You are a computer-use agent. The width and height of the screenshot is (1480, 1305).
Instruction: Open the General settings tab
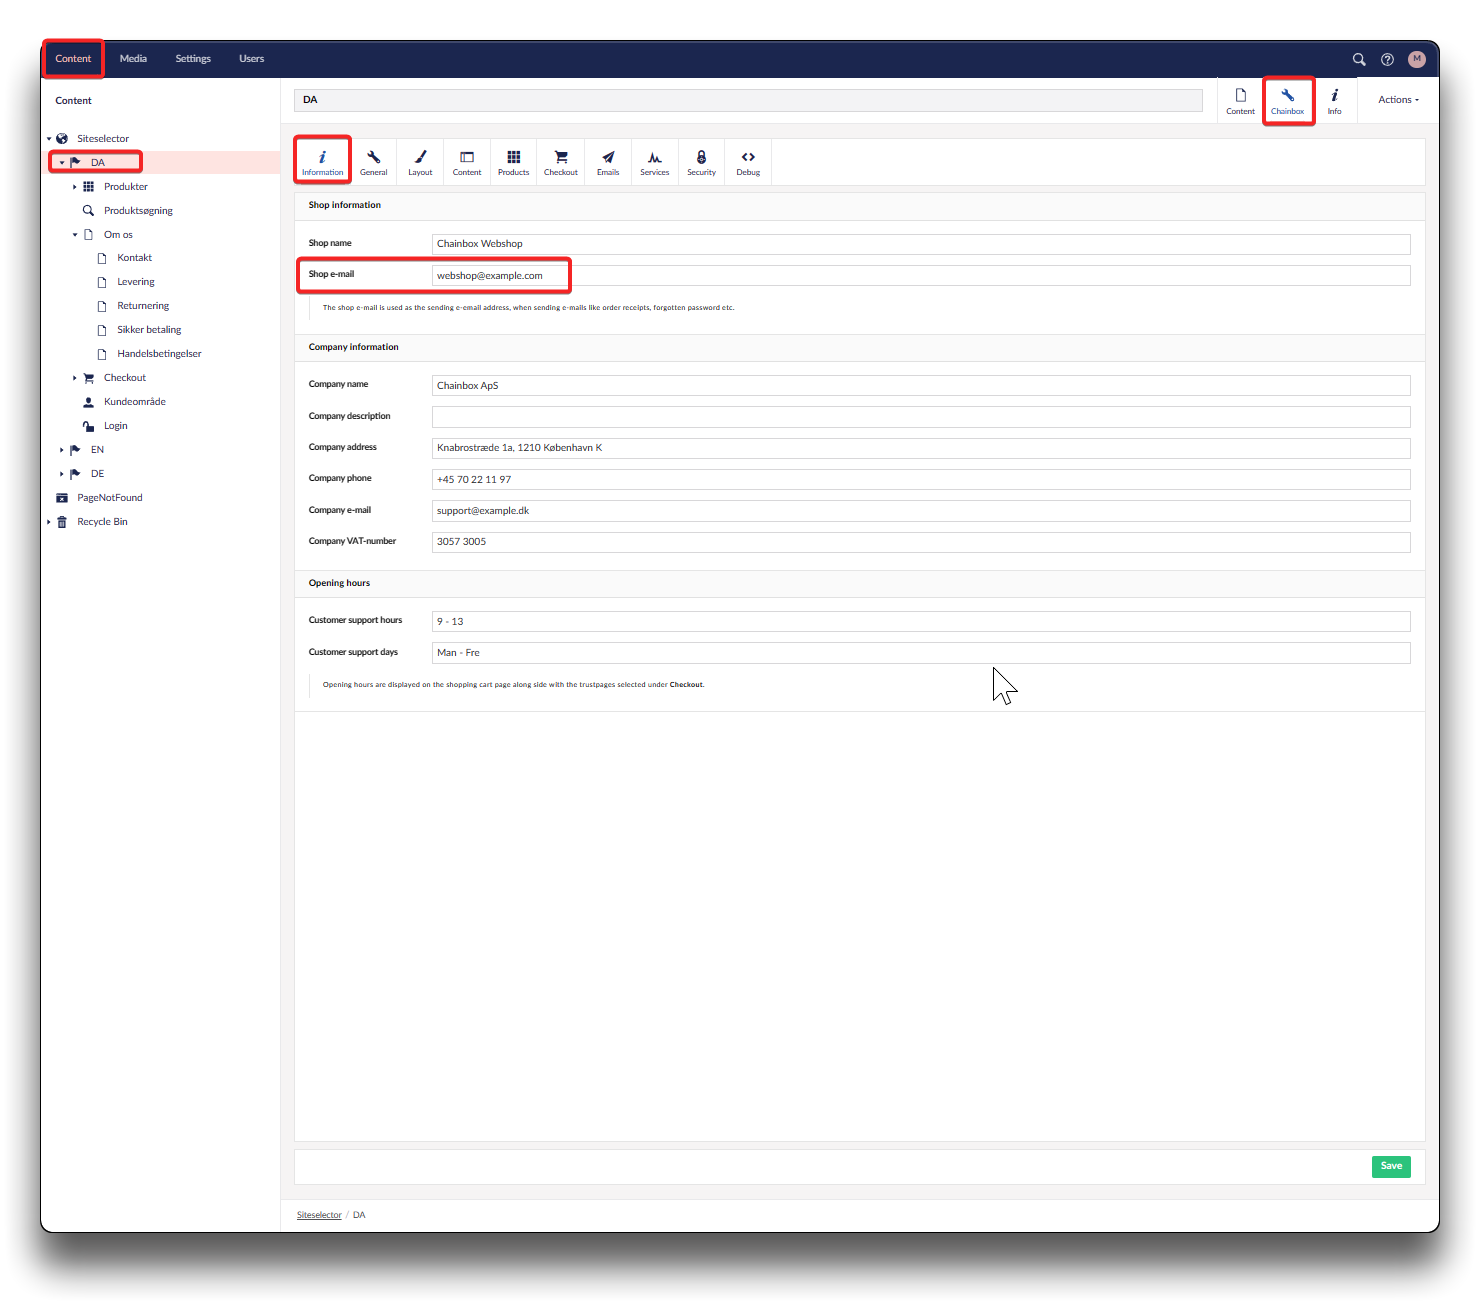pos(373,162)
